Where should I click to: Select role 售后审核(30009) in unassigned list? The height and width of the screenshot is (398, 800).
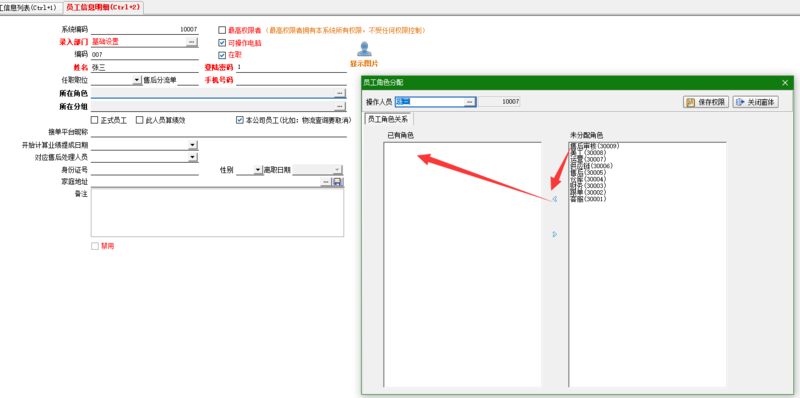coord(594,146)
